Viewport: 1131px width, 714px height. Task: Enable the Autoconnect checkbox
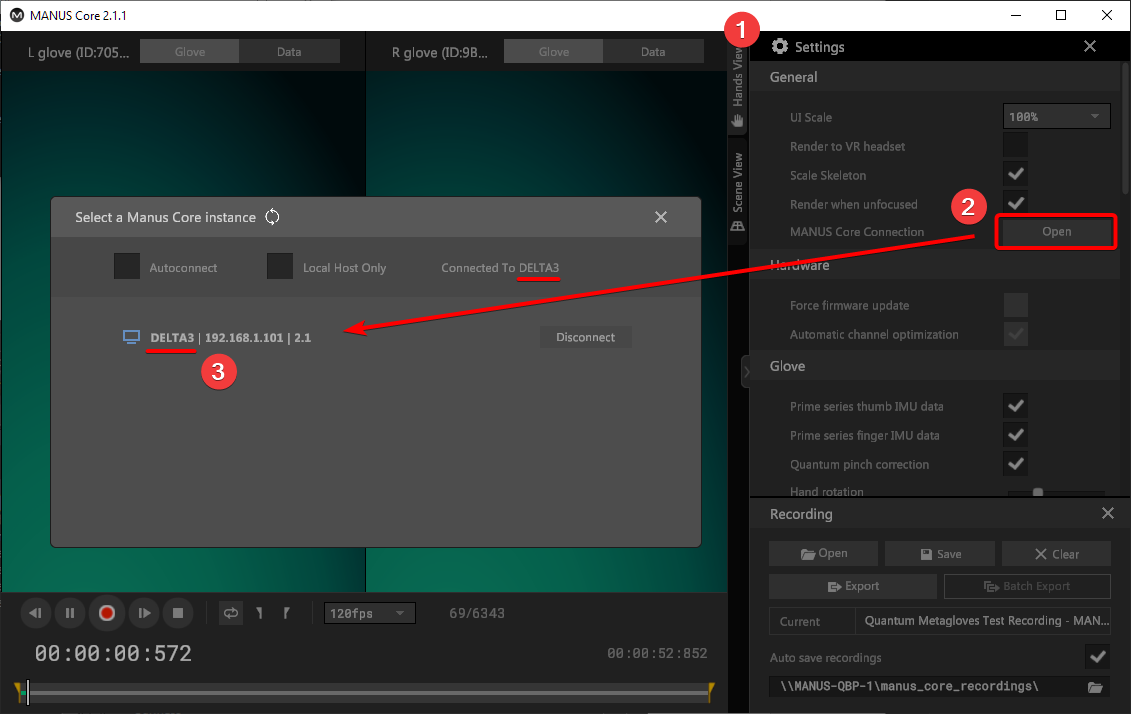pos(127,267)
